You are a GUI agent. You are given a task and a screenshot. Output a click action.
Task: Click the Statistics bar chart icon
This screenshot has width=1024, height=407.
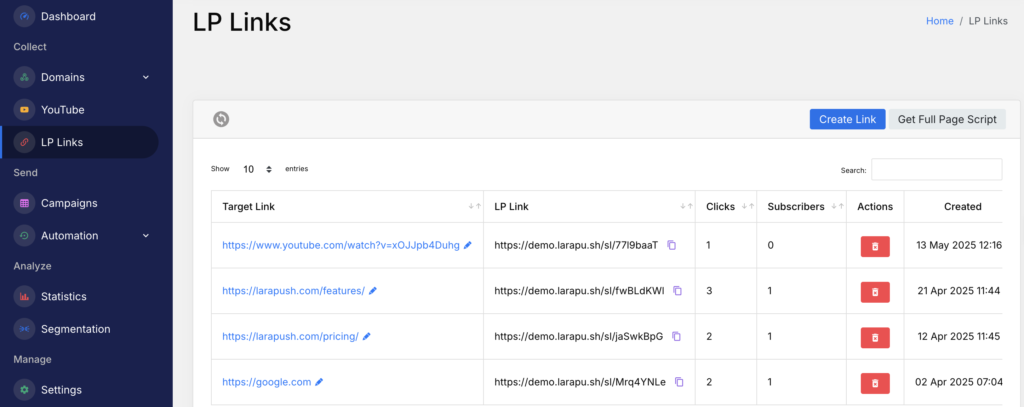[24, 297]
